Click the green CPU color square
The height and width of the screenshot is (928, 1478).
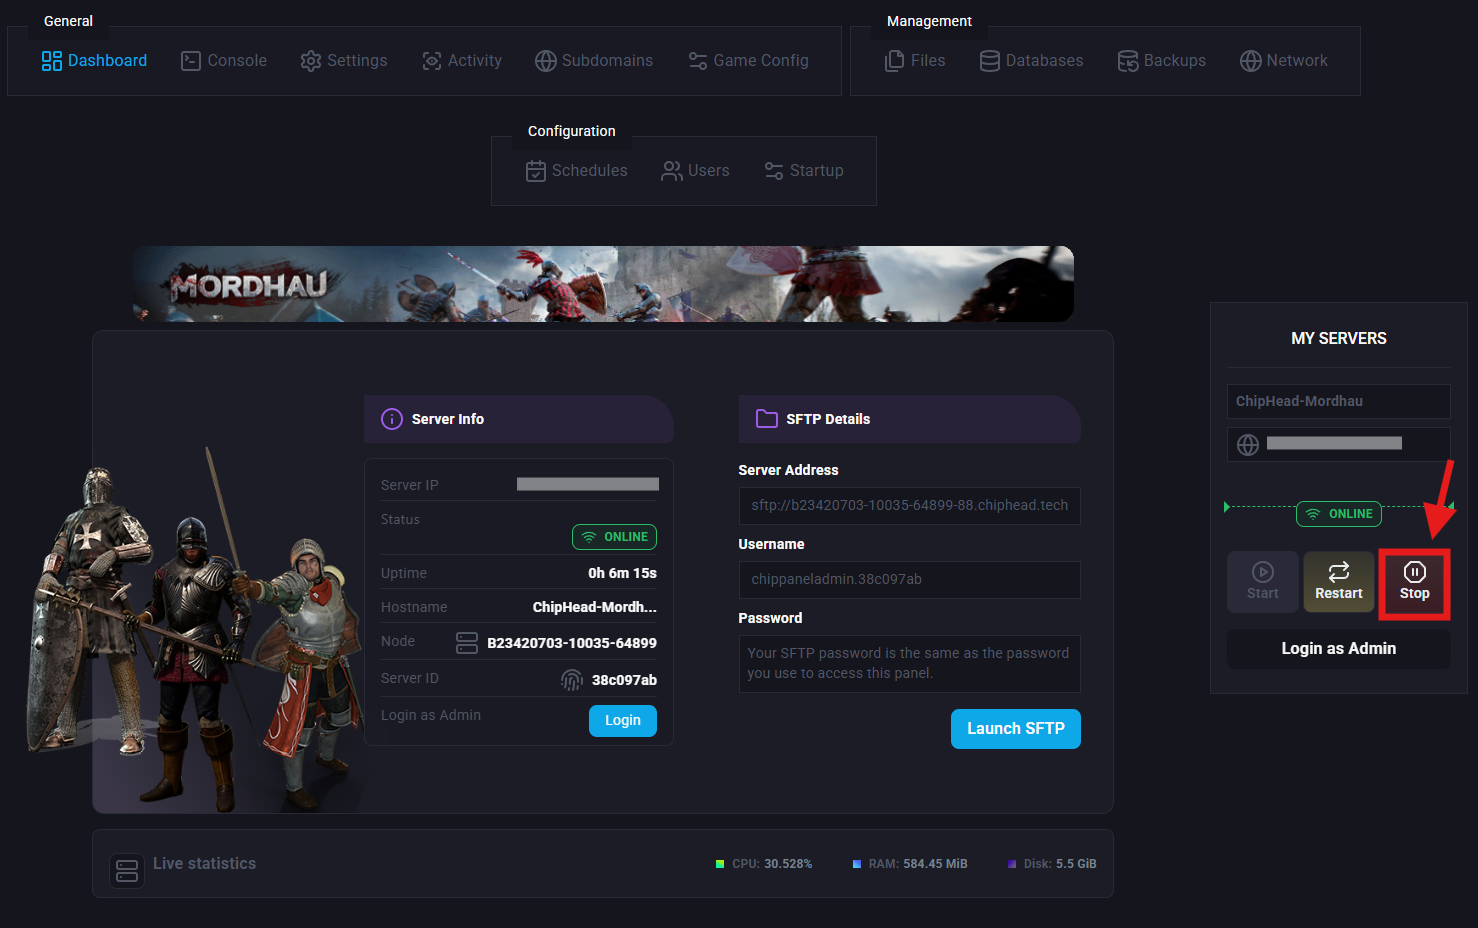(720, 864)
